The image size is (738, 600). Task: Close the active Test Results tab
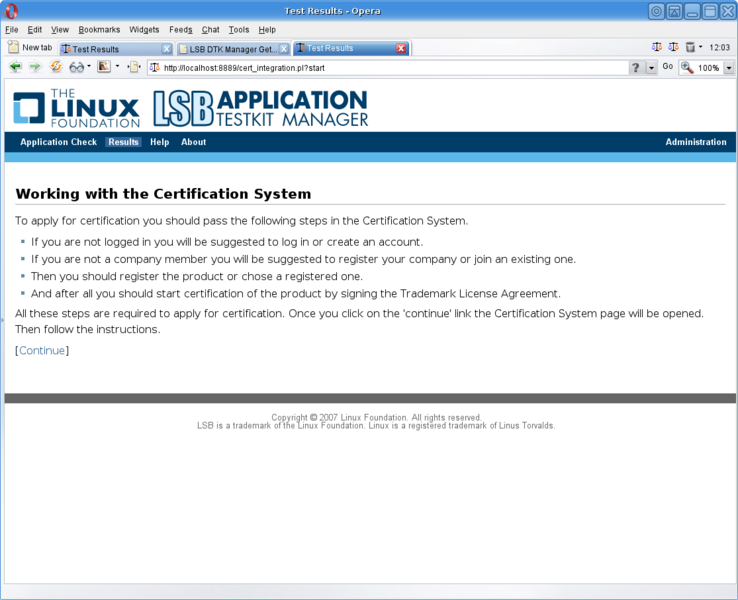401,48
